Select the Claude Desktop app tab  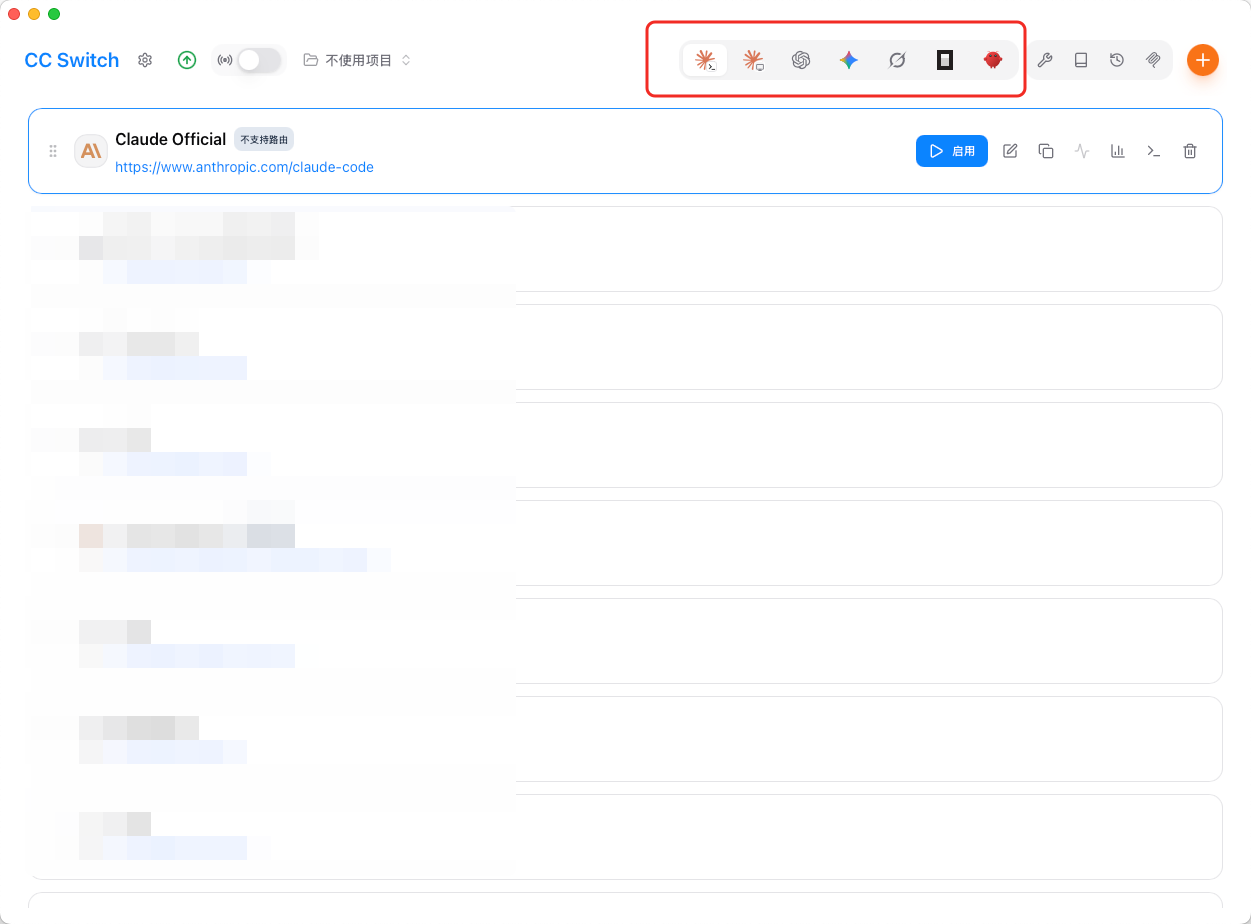tap(753, 60)
